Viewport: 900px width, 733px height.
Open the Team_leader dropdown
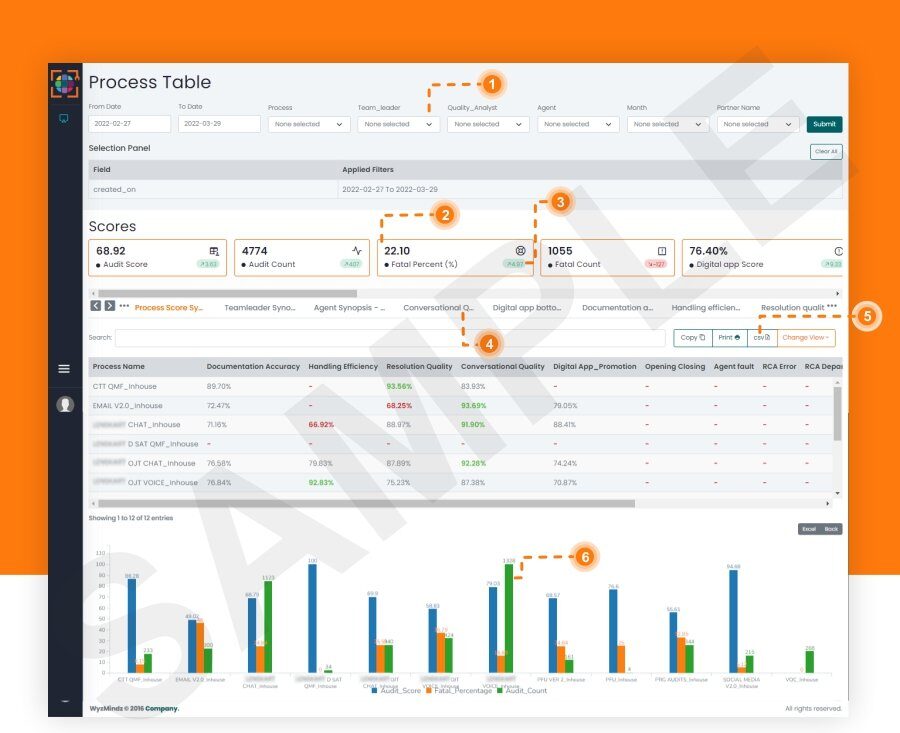click(398, 124)
